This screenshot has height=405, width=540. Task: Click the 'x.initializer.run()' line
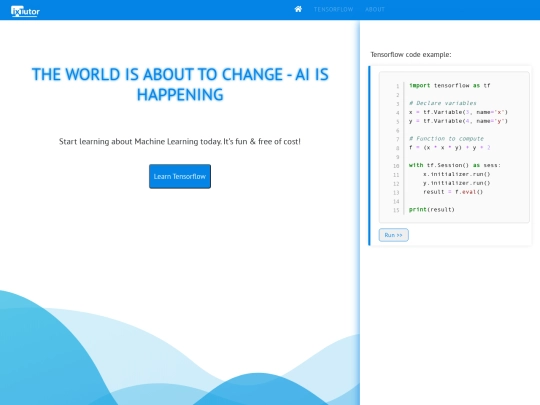coord(457,174)
